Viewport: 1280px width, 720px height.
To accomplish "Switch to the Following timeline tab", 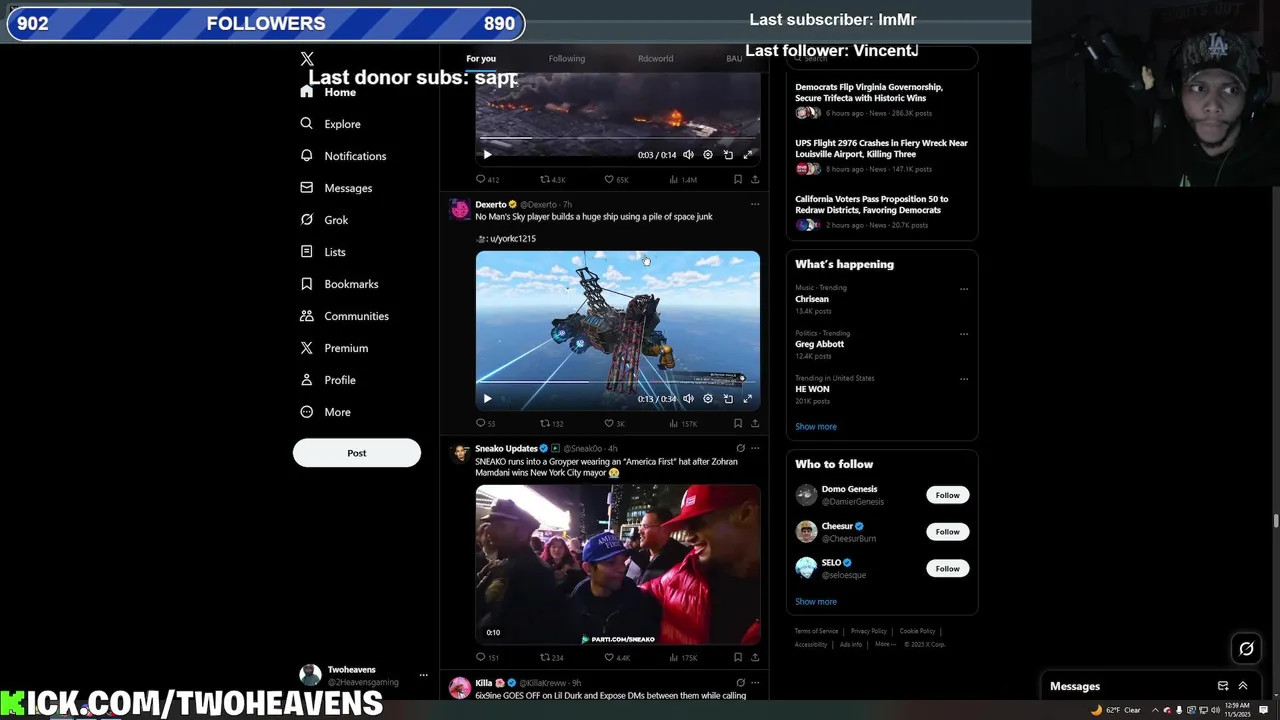I will [x=567, y=58].
